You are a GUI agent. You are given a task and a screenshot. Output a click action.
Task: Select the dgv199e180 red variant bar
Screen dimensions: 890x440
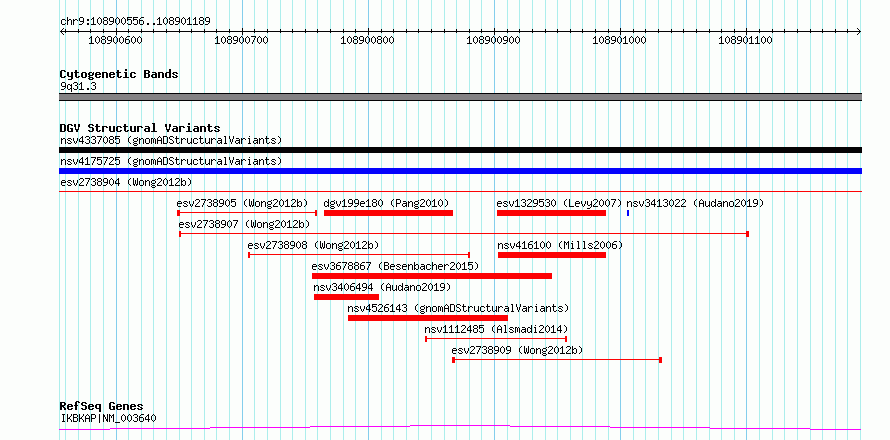point(388,213)
